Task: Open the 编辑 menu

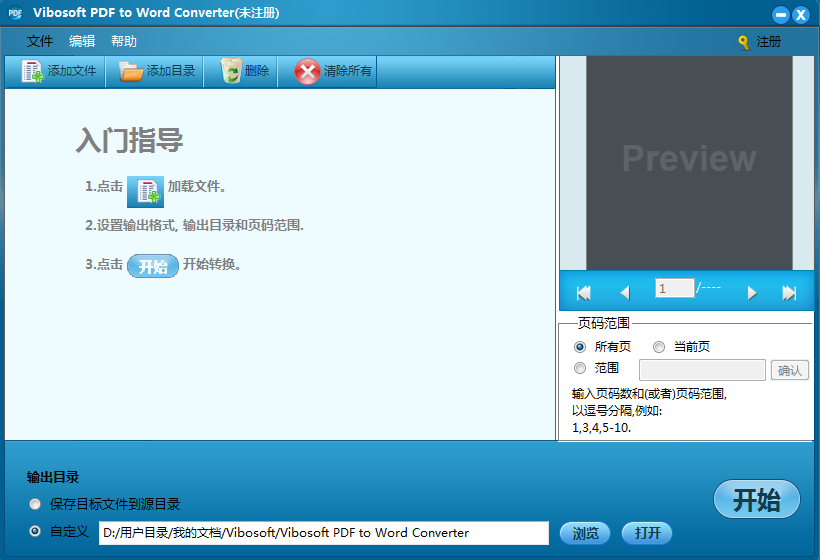Action: 82,41
